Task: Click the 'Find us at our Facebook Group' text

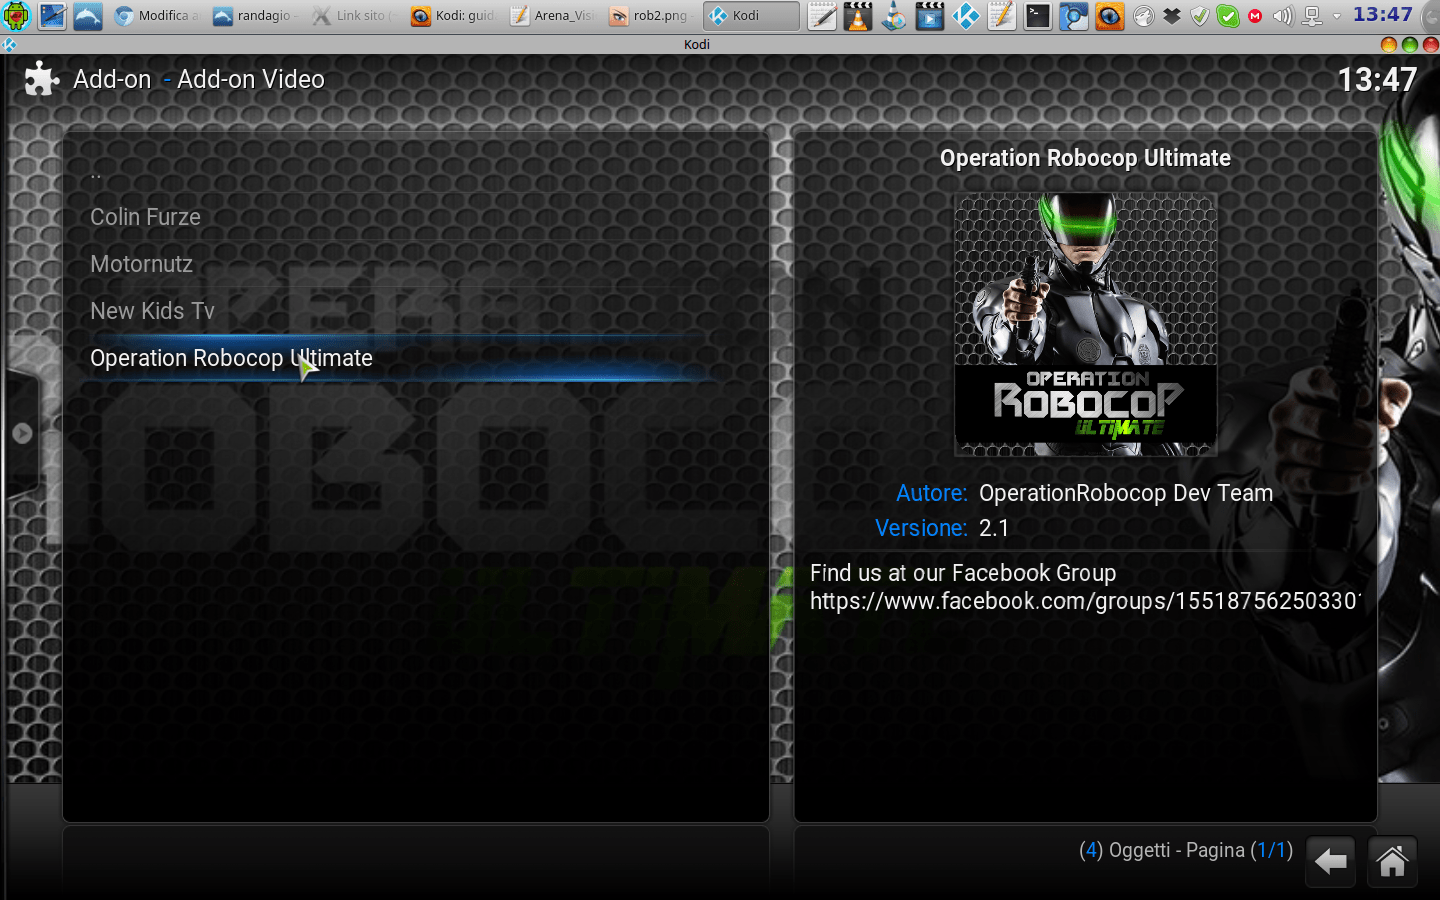Action: [x=963, y=573]
